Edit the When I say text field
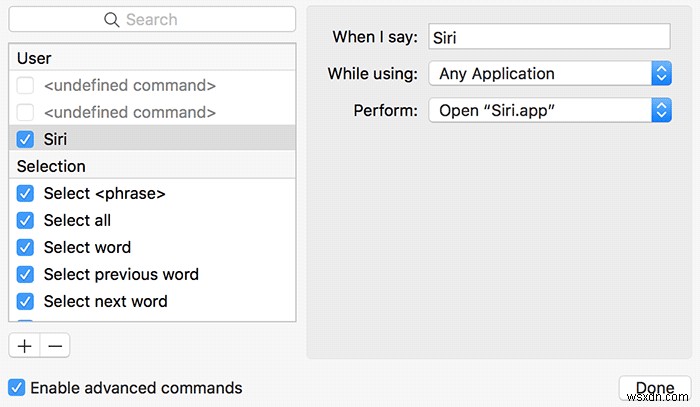700x407 pixels. [549, 37]
